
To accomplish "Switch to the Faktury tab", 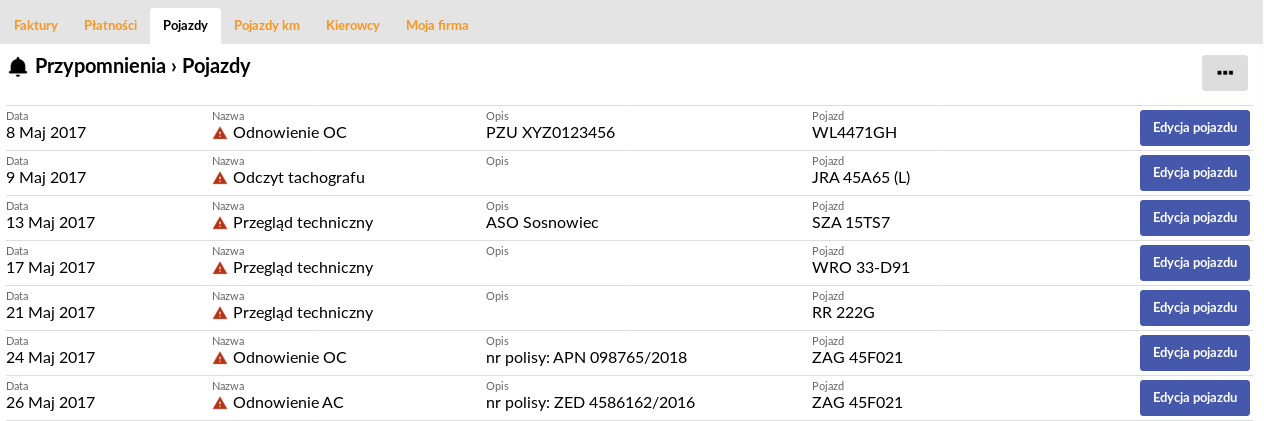I will click(x=36, y=25).
